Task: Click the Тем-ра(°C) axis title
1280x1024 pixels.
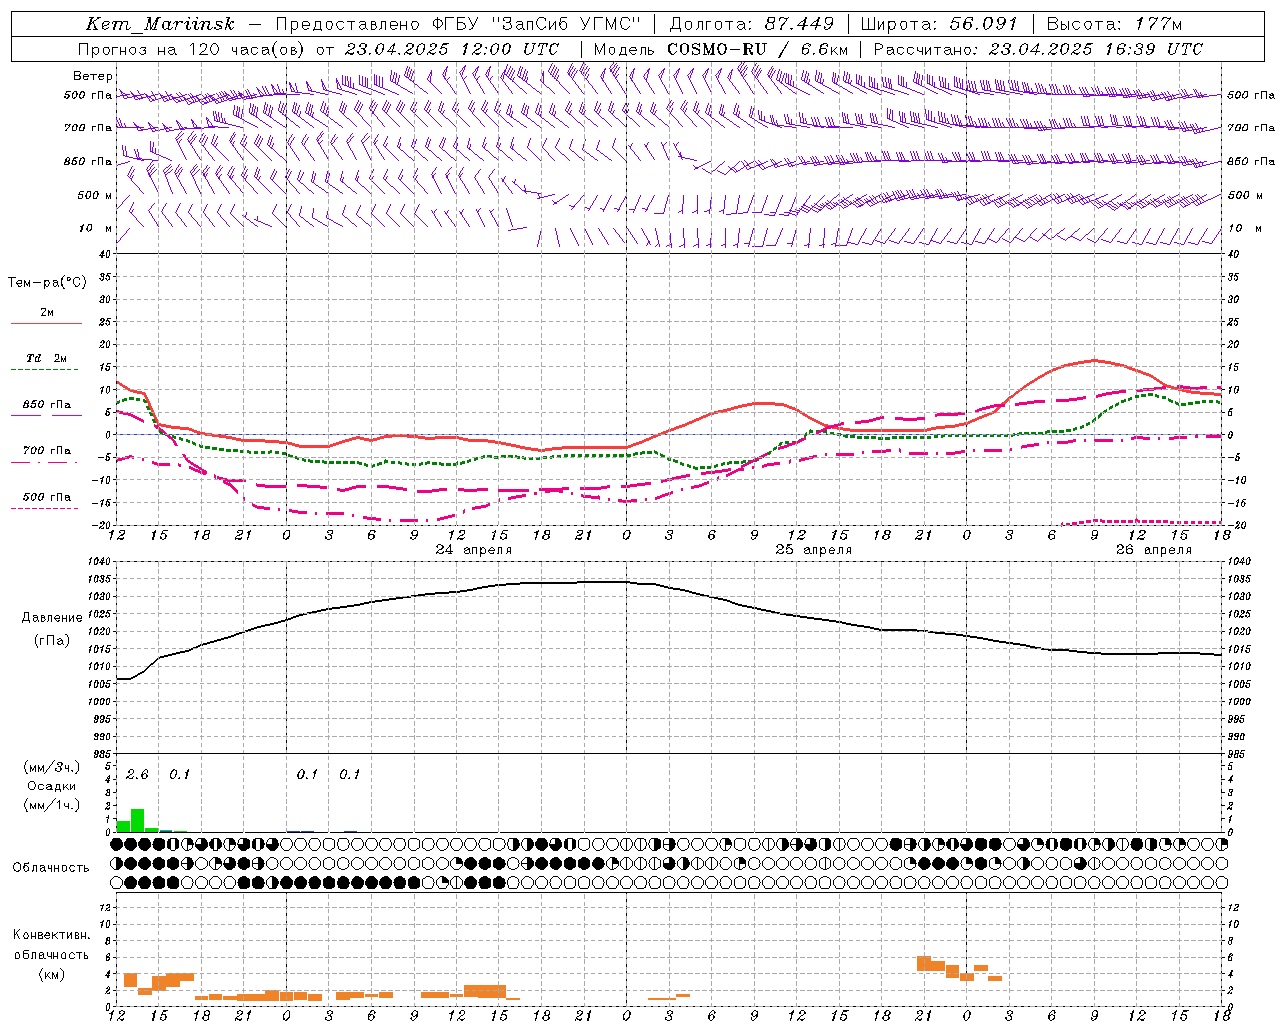Action: [47, 283]
